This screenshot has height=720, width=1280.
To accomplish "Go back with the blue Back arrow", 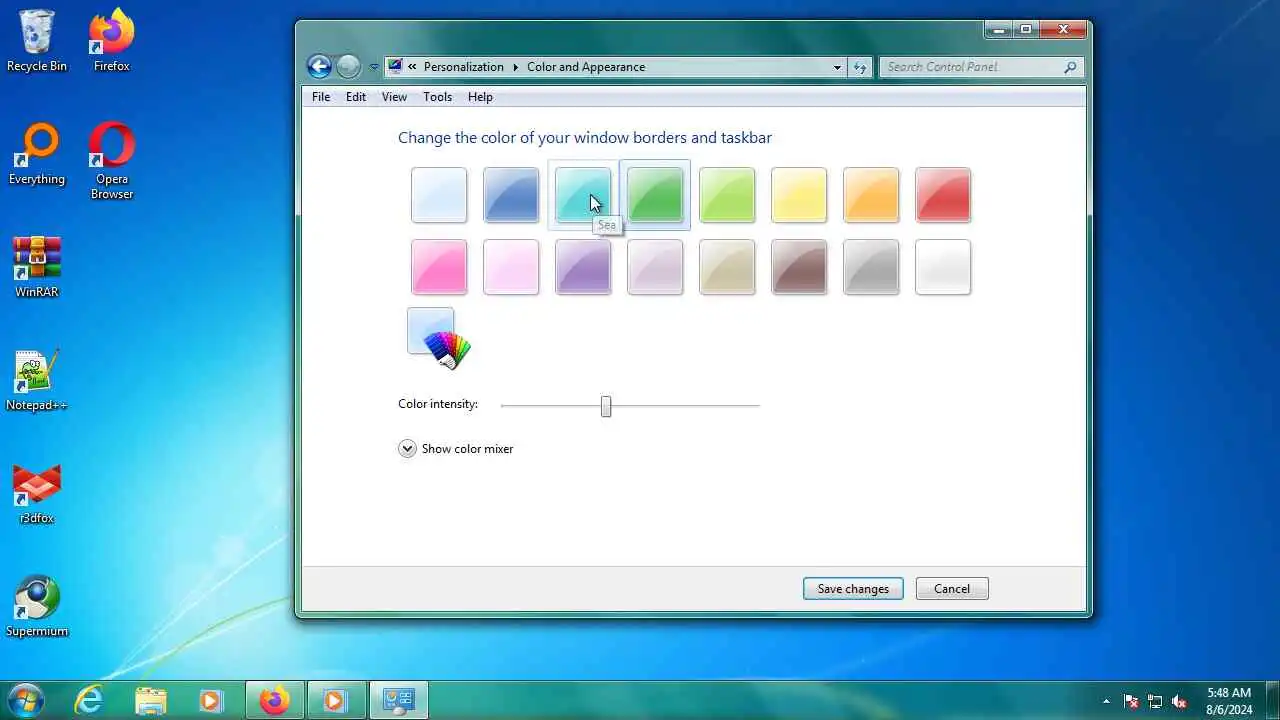I will pos(319,67).
